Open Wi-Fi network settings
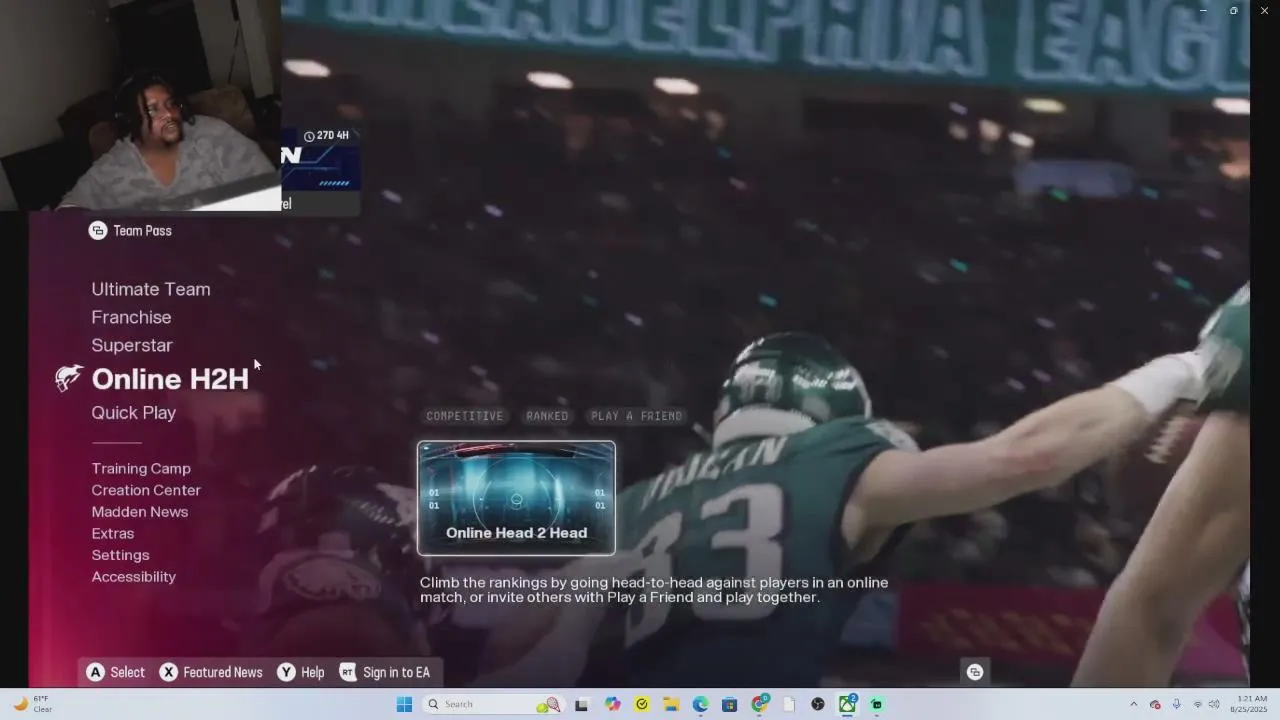The width and height of the screenshot is (1280, 720). pyautogui.click(x=1198, y=704)
